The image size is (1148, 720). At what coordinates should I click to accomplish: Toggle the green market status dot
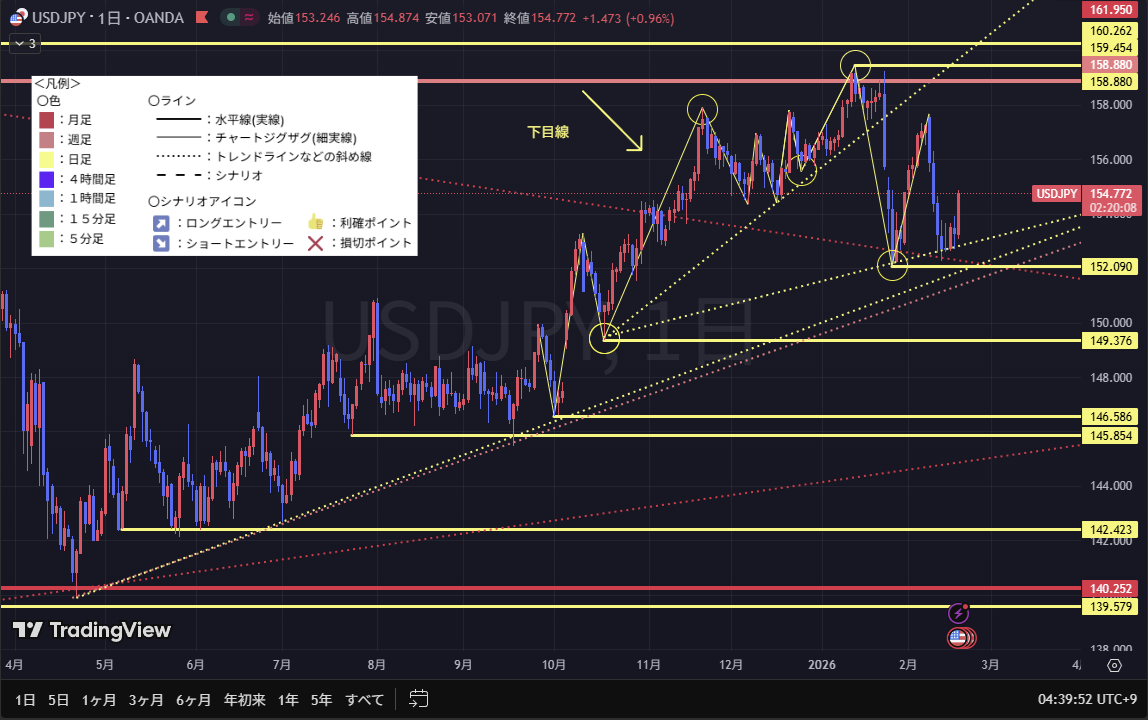(x=231, y=17)
